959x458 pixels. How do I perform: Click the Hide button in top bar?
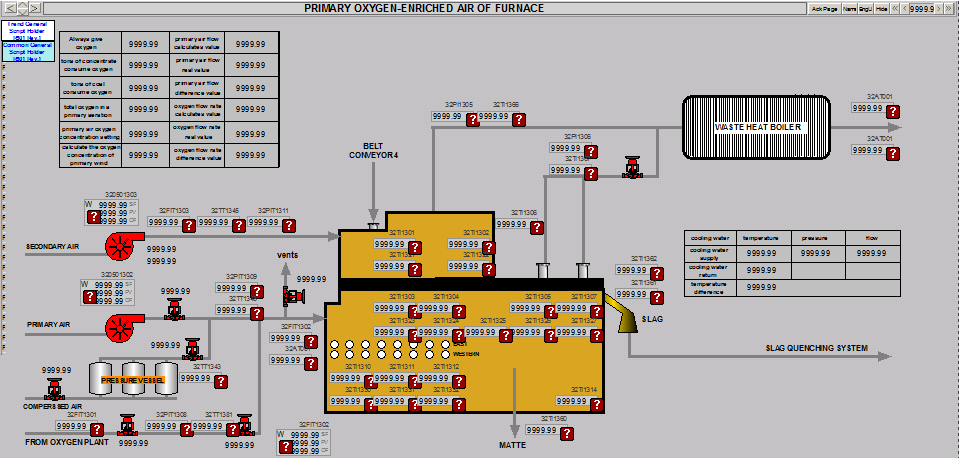click(882, 8)
